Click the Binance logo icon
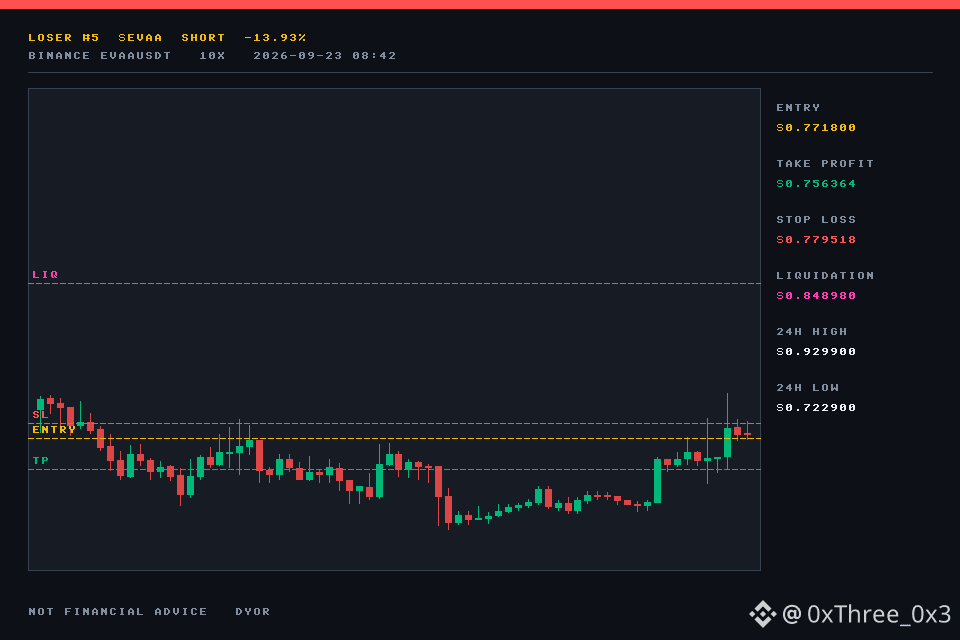 [763, 614]
